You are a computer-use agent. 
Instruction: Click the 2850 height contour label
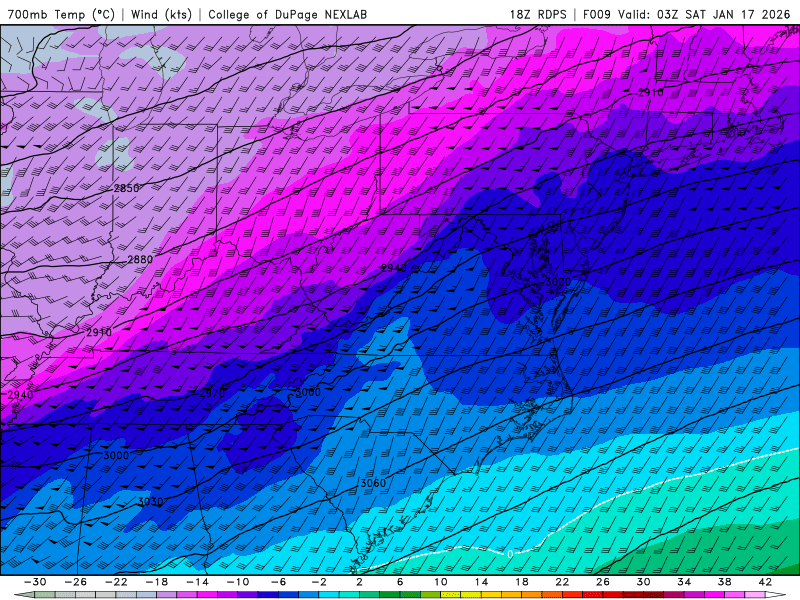pyautogui.click(x=127, y=188)
